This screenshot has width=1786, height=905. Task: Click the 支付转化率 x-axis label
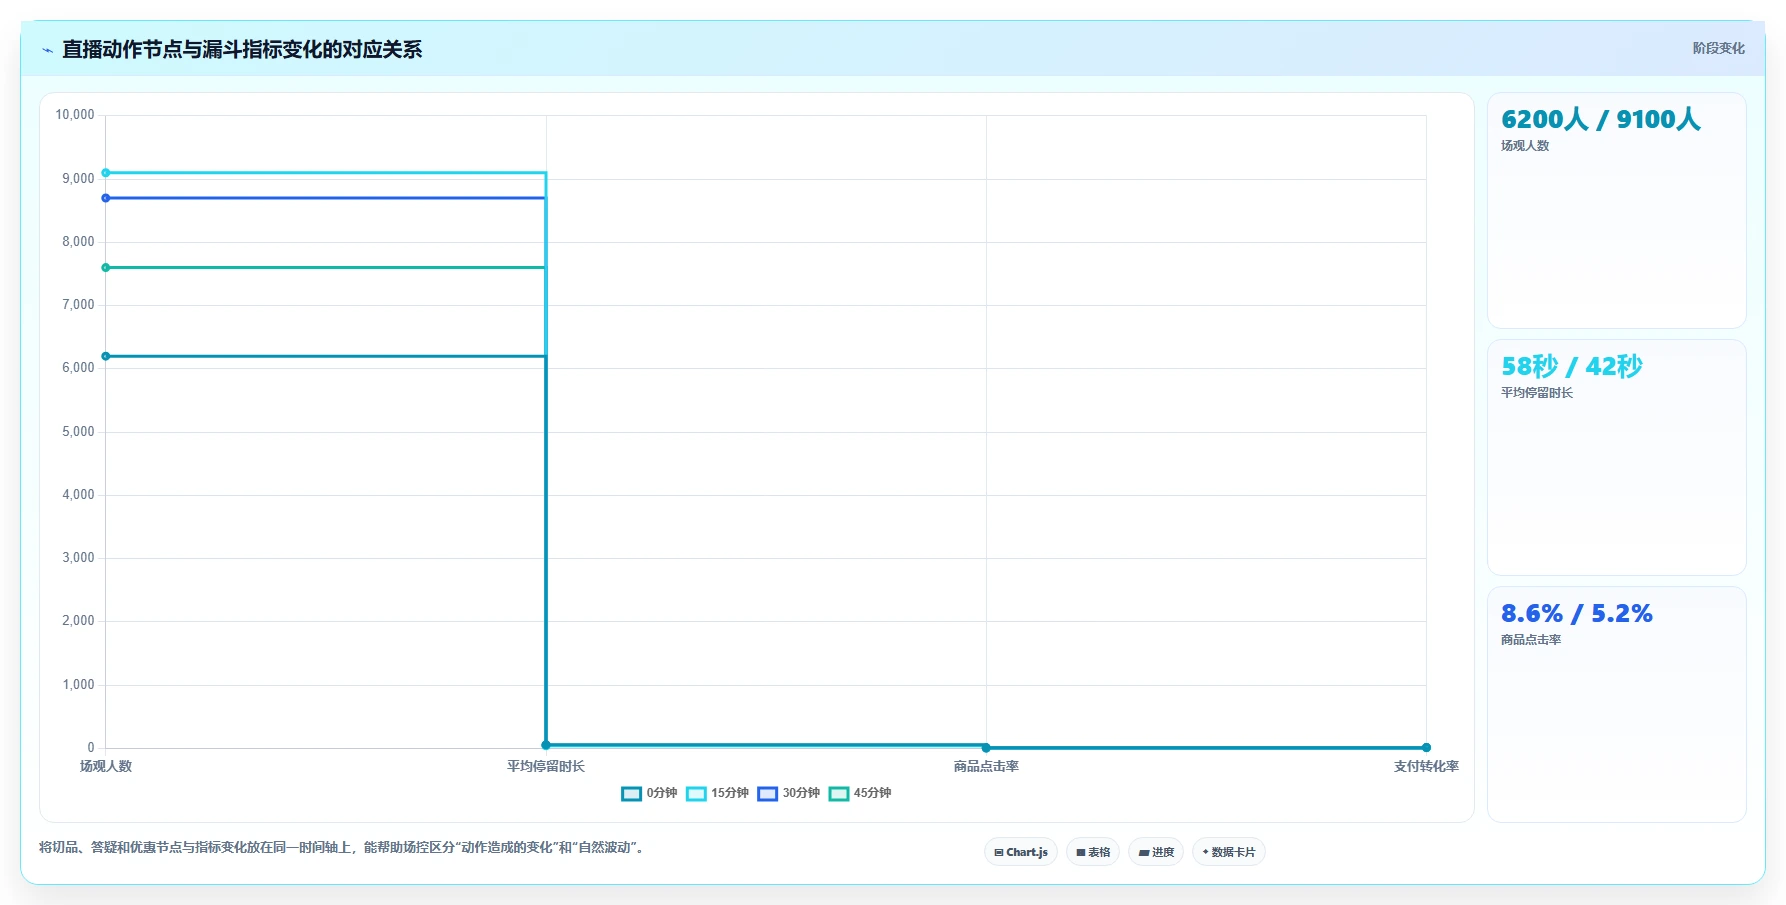[1426, 766]
